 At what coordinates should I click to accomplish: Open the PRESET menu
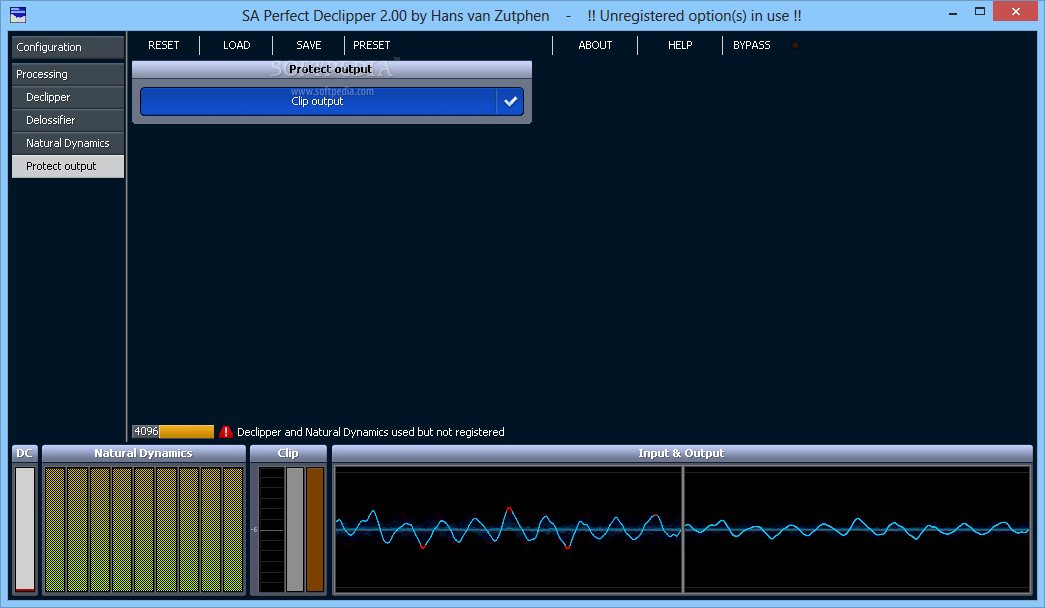372,45
